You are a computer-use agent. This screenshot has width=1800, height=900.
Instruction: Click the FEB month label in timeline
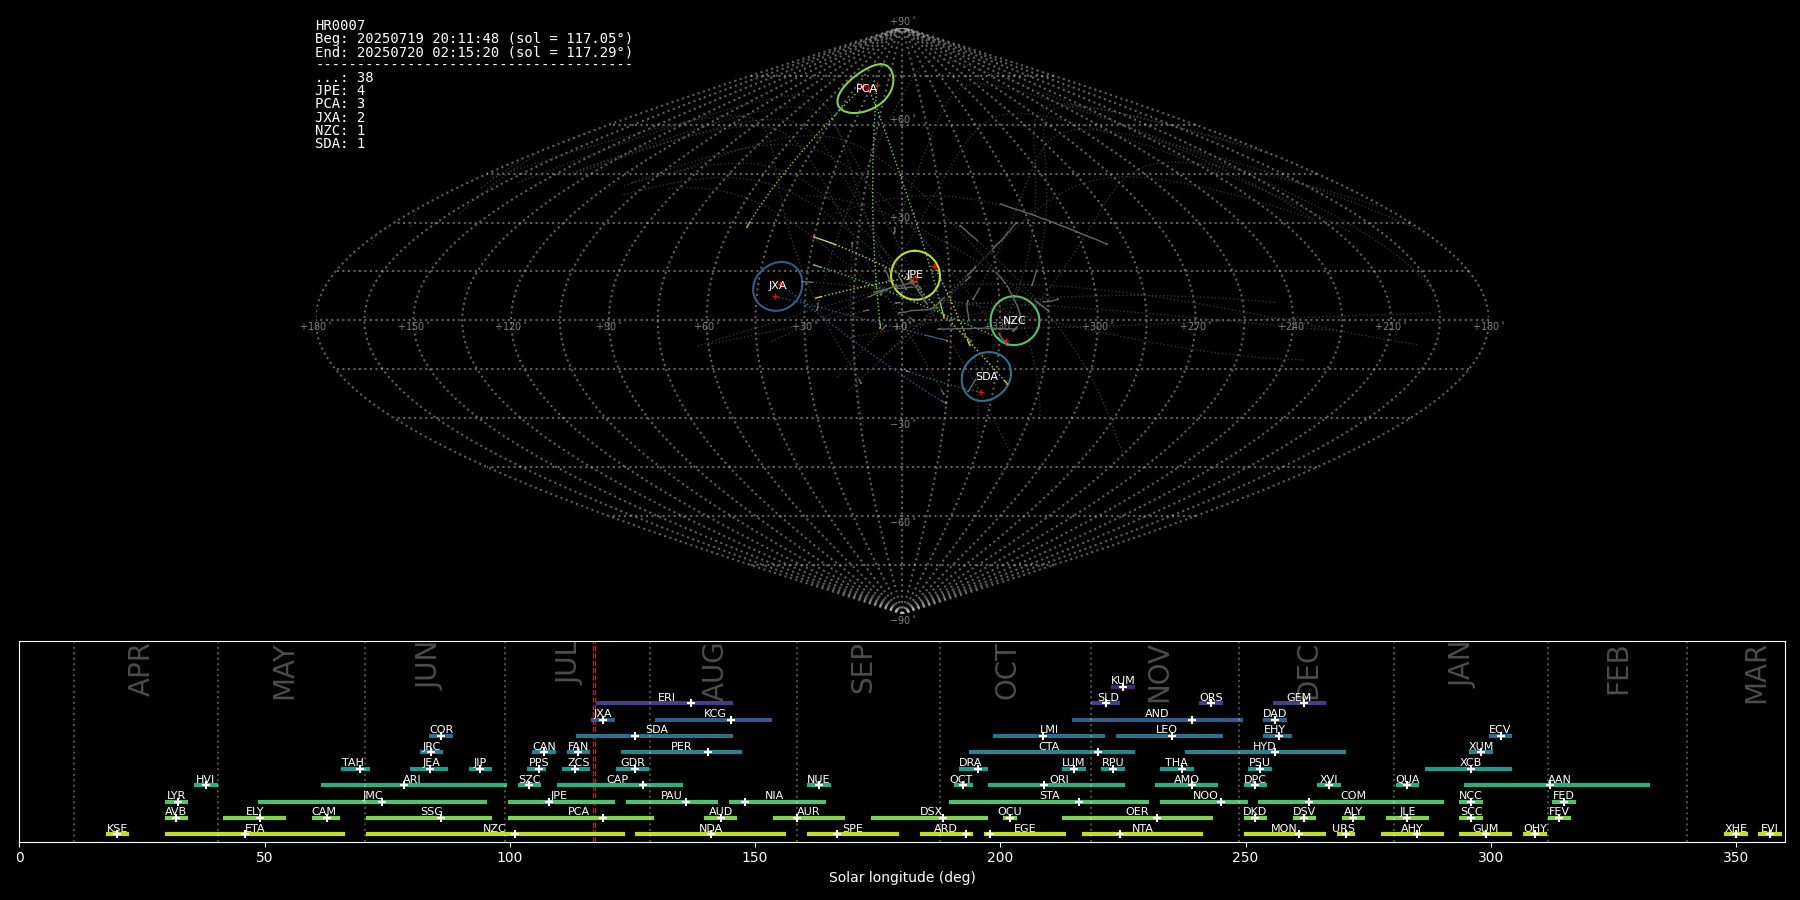tap(1618, 670)
